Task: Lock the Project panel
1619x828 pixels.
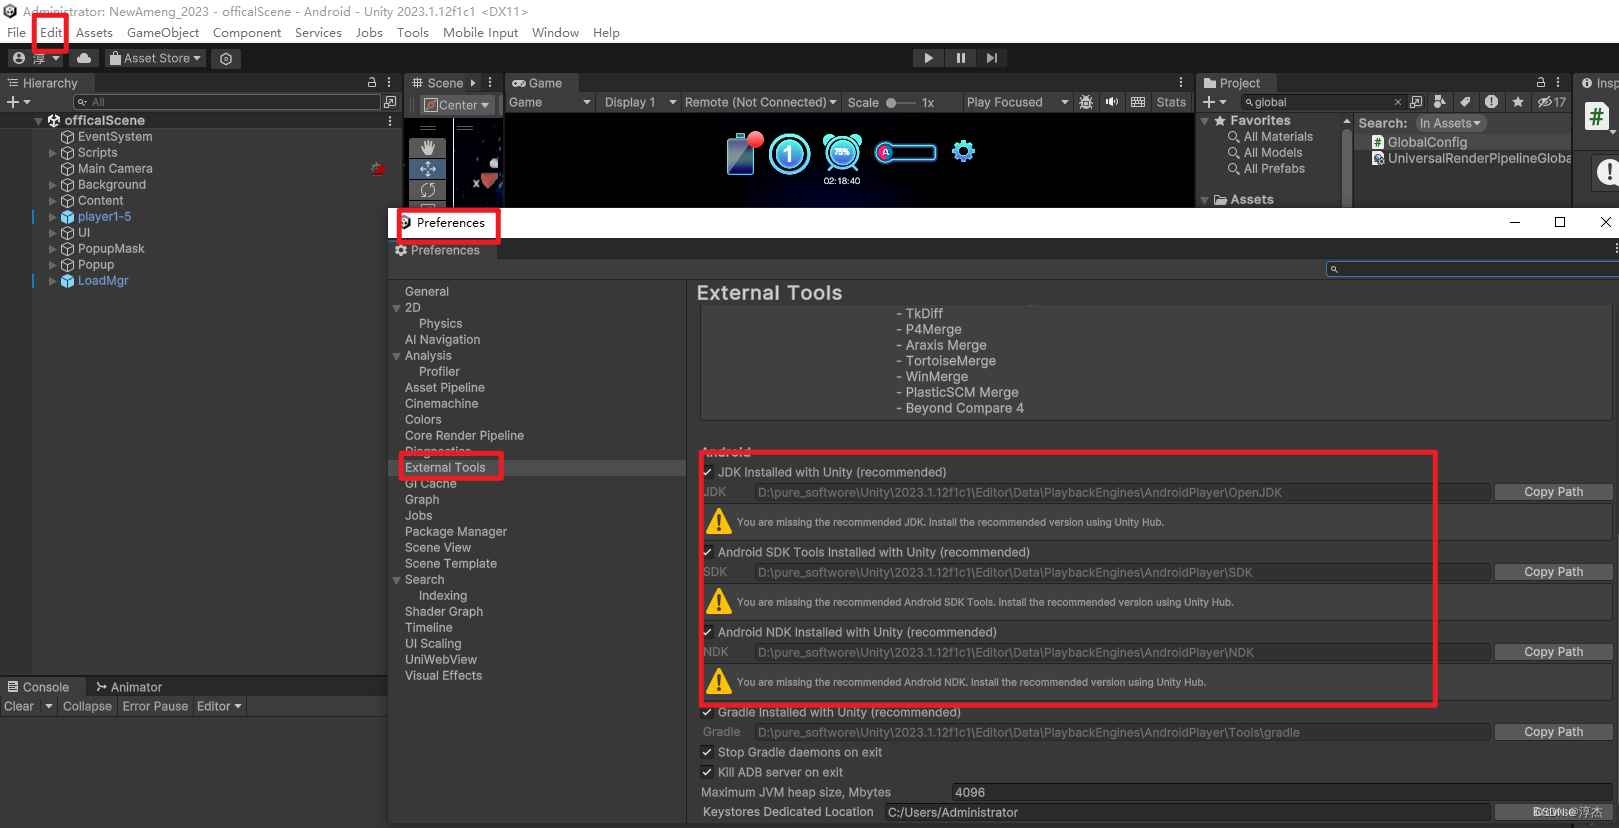Action: [1541, 83]
